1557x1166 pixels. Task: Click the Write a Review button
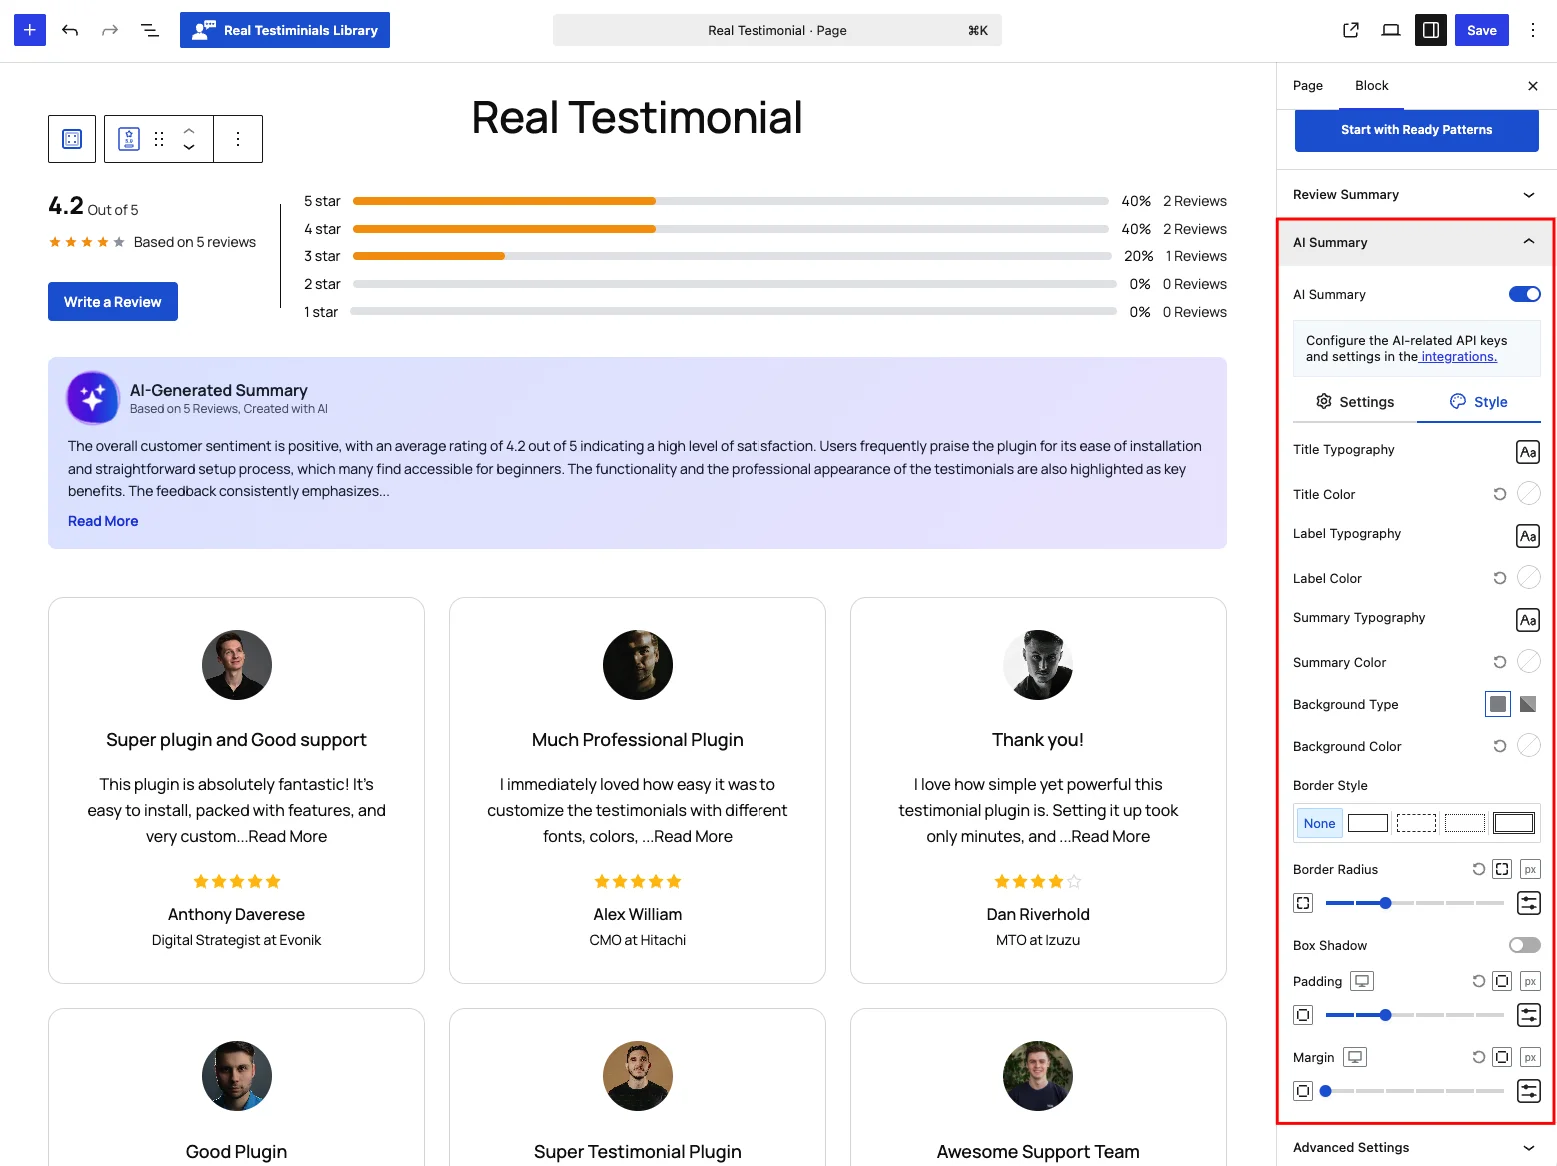pyautogui.click(x=113, y=302)
